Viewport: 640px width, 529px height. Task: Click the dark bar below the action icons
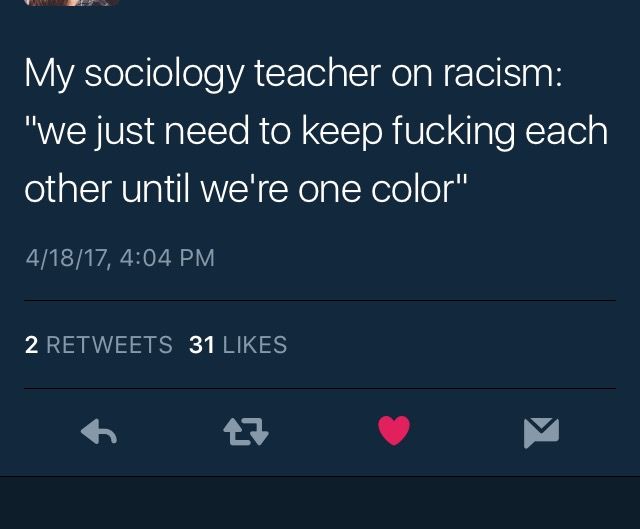click(320, 502)
